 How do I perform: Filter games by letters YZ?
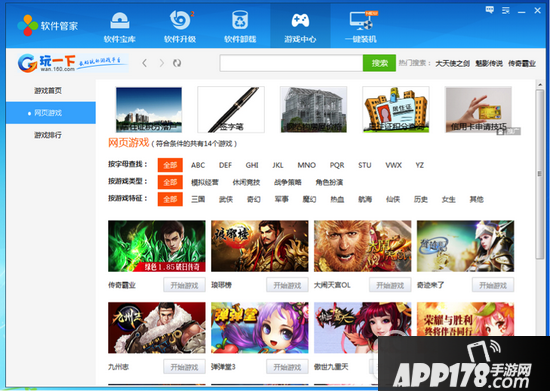coord(420,165)
